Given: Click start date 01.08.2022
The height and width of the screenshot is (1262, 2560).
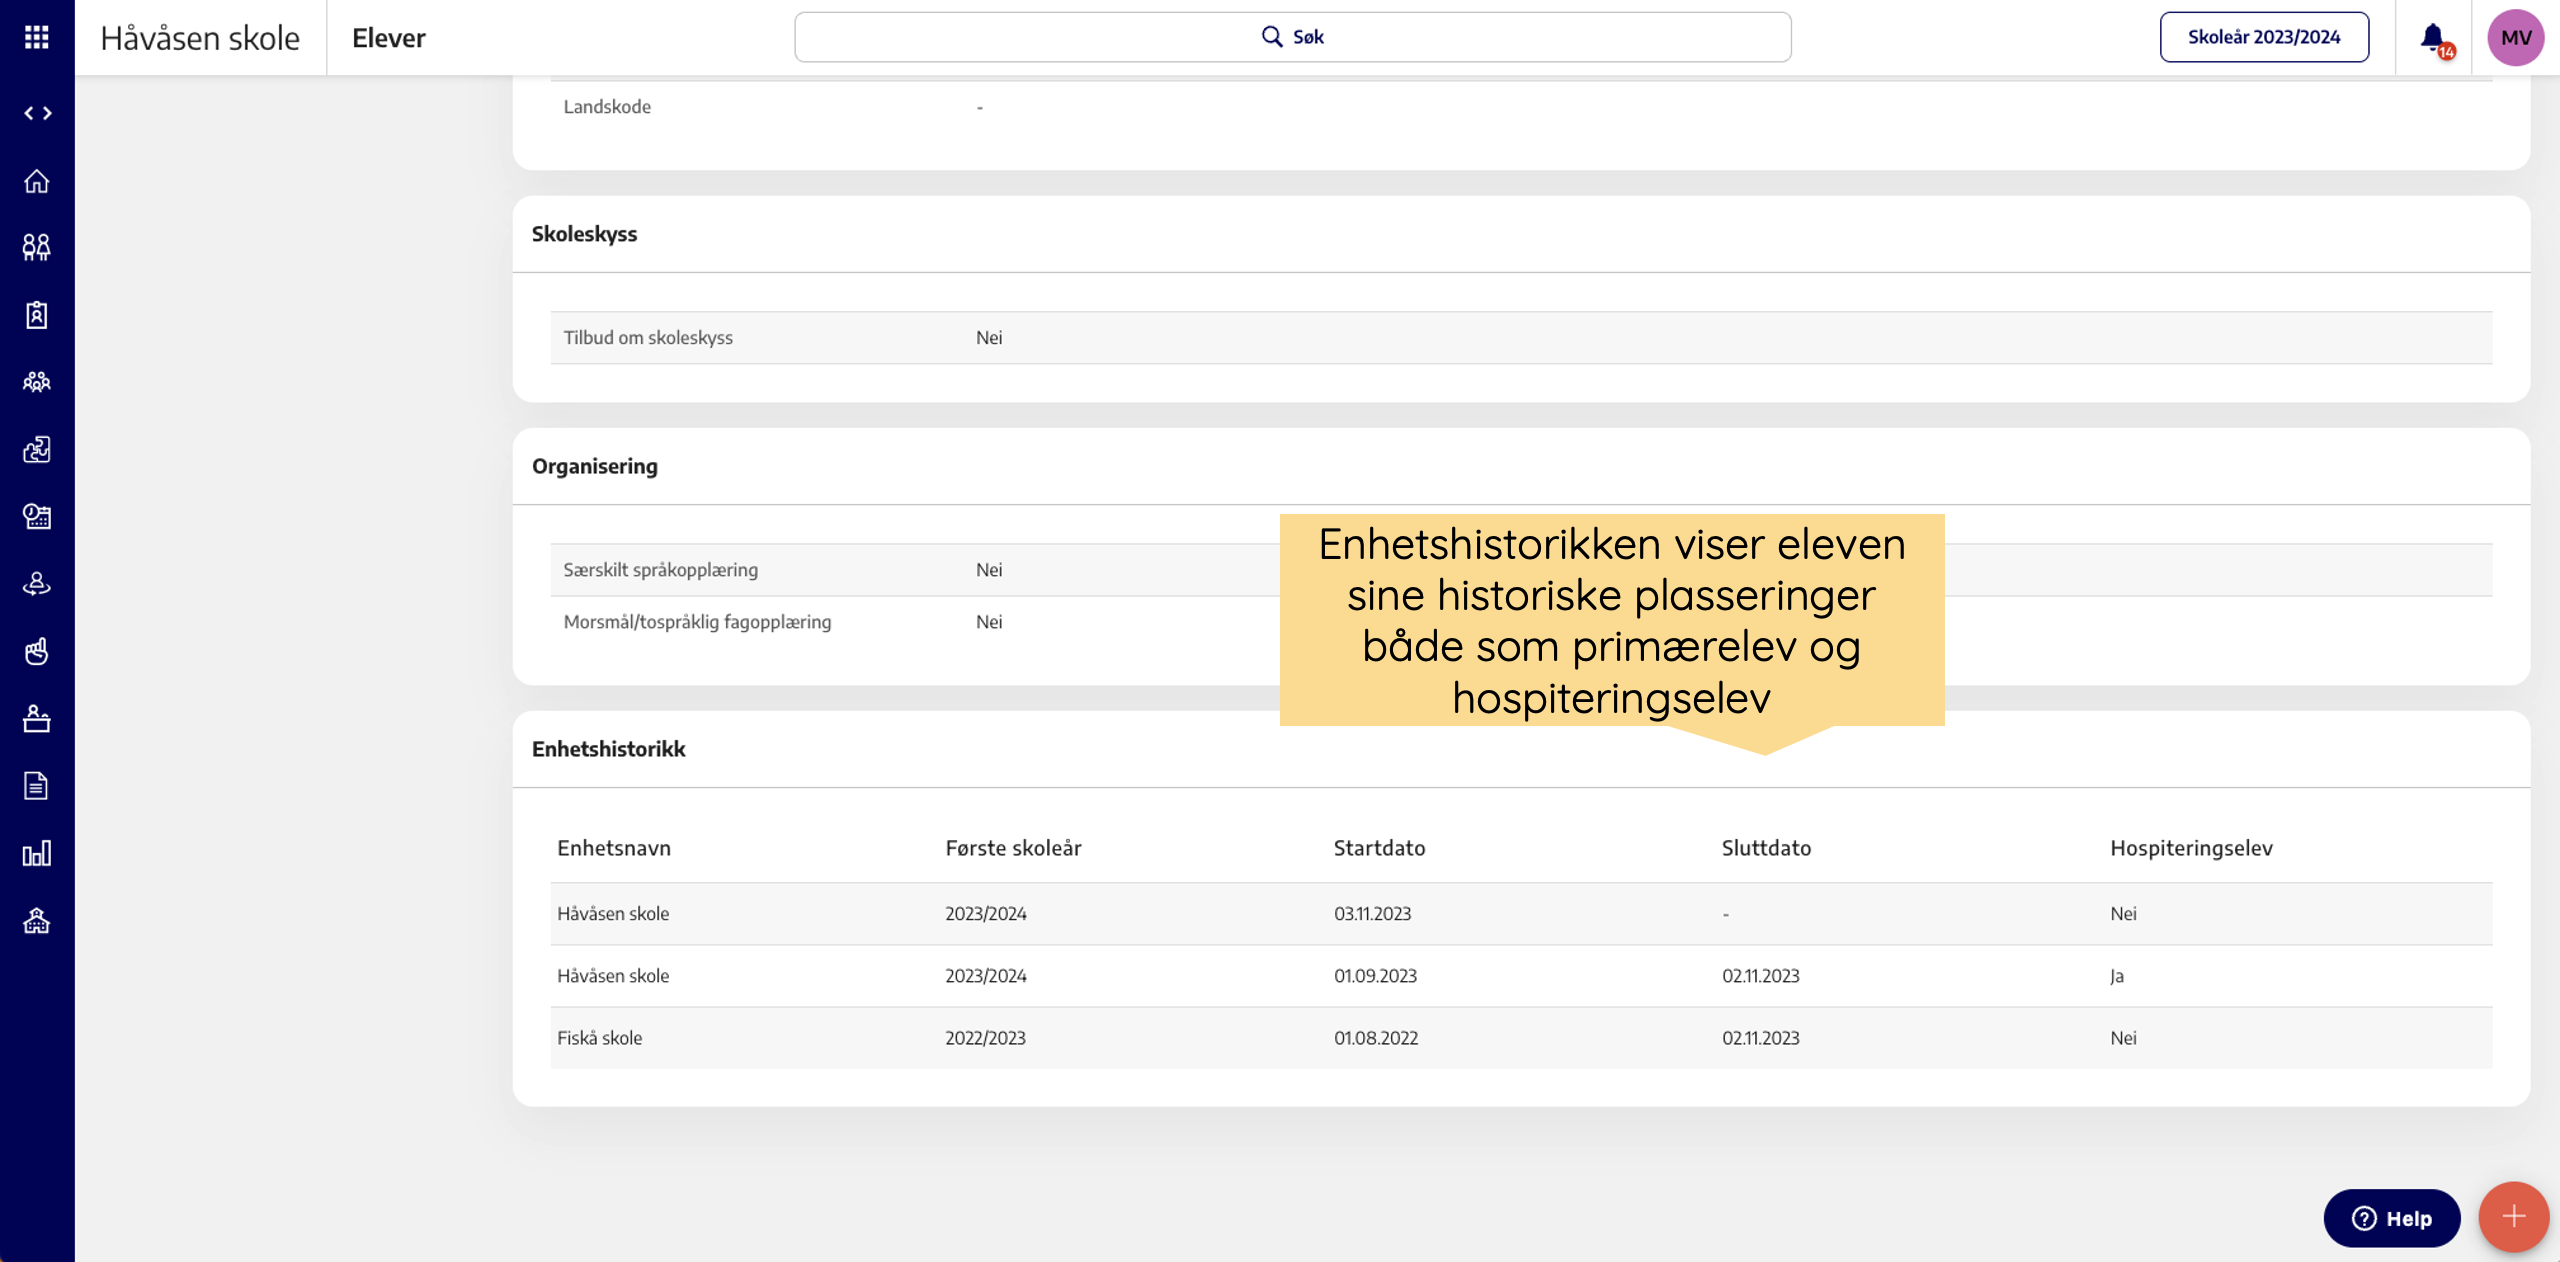Looking at the screenshot, I should (x=1376, y=1038).
